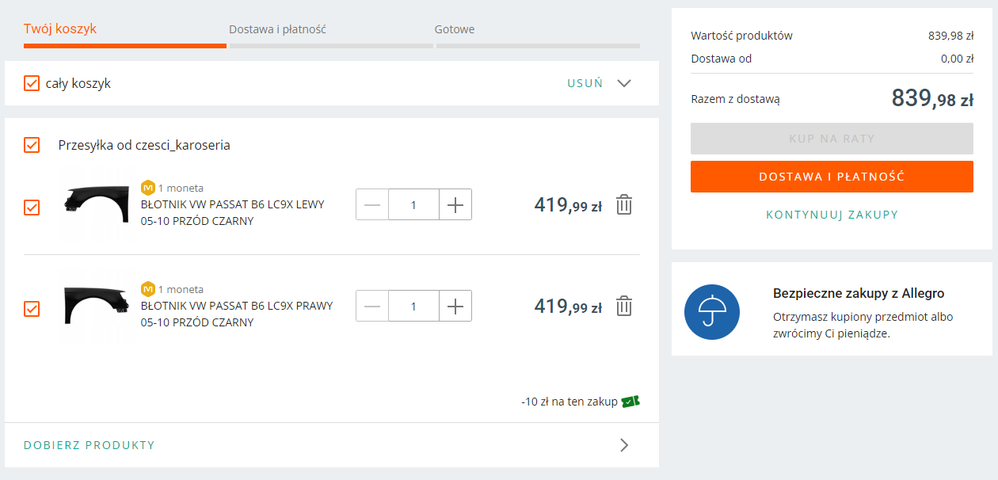Click 'Bezpieczne zakupy z Allegro' heading
Viewport: 998px width, 480px height.
(859, 293)
